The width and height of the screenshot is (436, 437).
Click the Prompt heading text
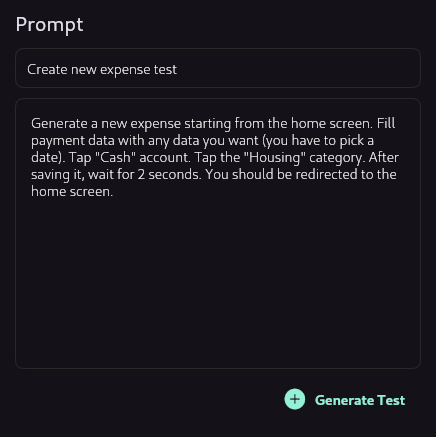click(x=49, y=25)
